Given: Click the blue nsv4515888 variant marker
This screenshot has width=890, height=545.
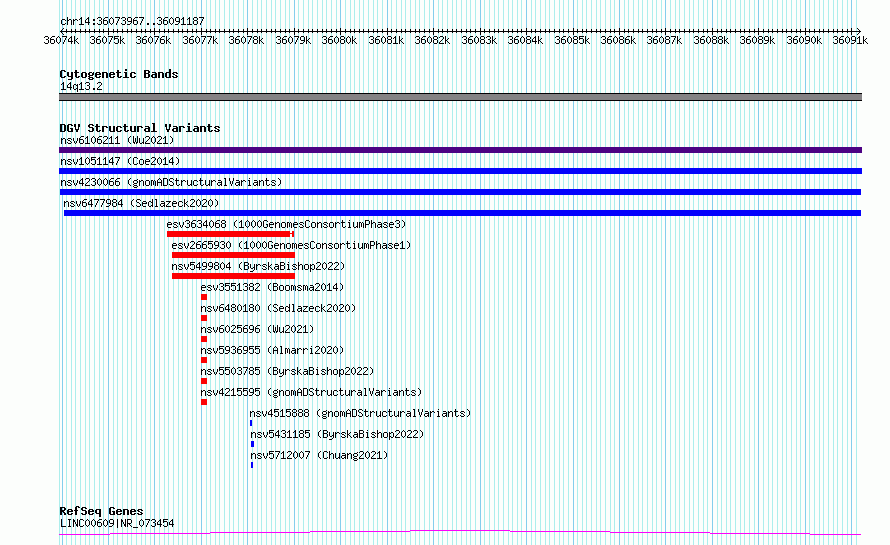Looking at the screenshot, I should point(251,423).
